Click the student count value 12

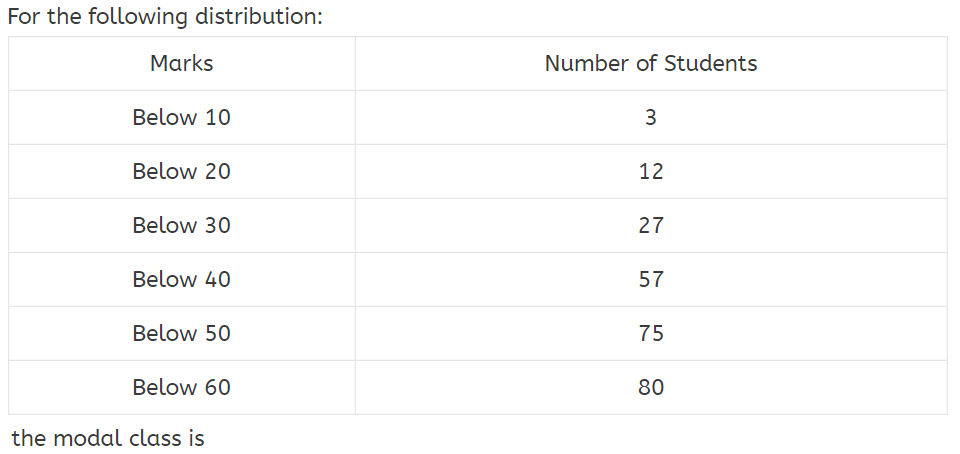tap(651, 172)
